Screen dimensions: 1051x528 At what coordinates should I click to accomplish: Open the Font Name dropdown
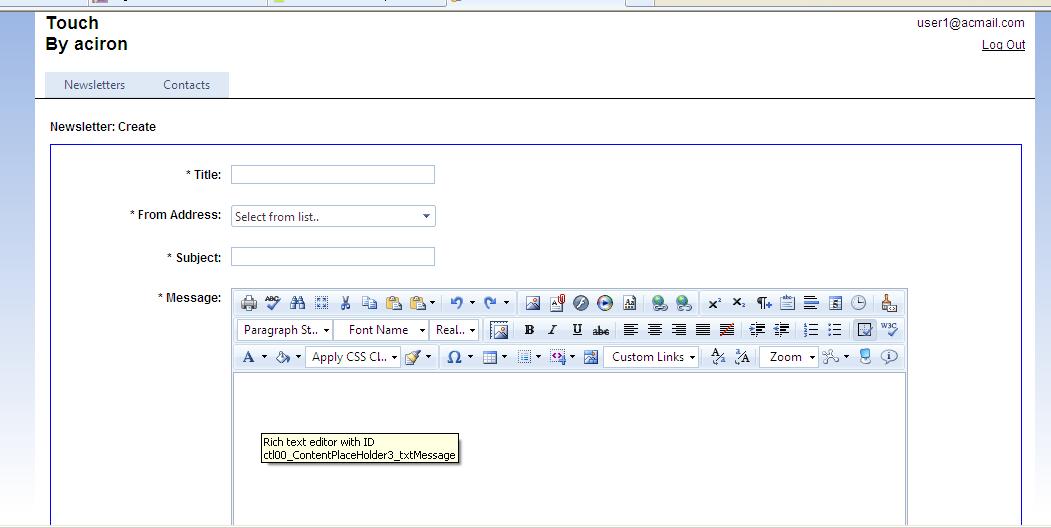pos(381,330)
